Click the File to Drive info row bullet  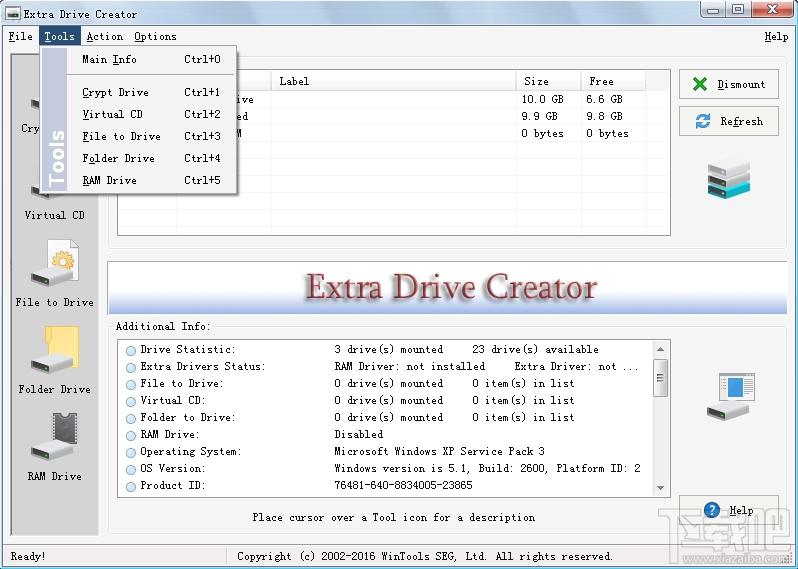coord(131,384)
